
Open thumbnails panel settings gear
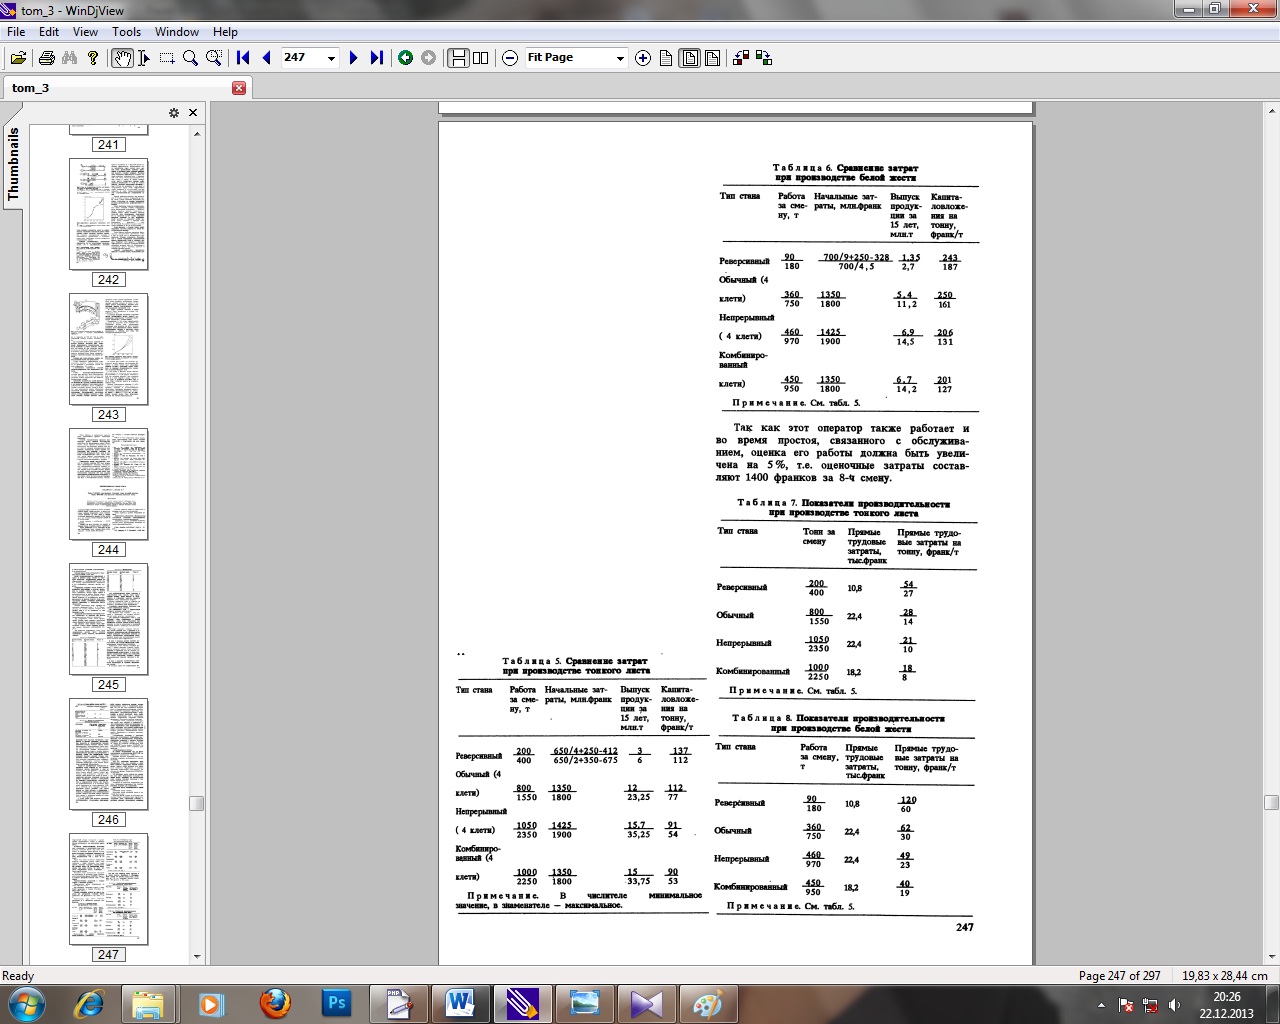[x=173, y=113]
